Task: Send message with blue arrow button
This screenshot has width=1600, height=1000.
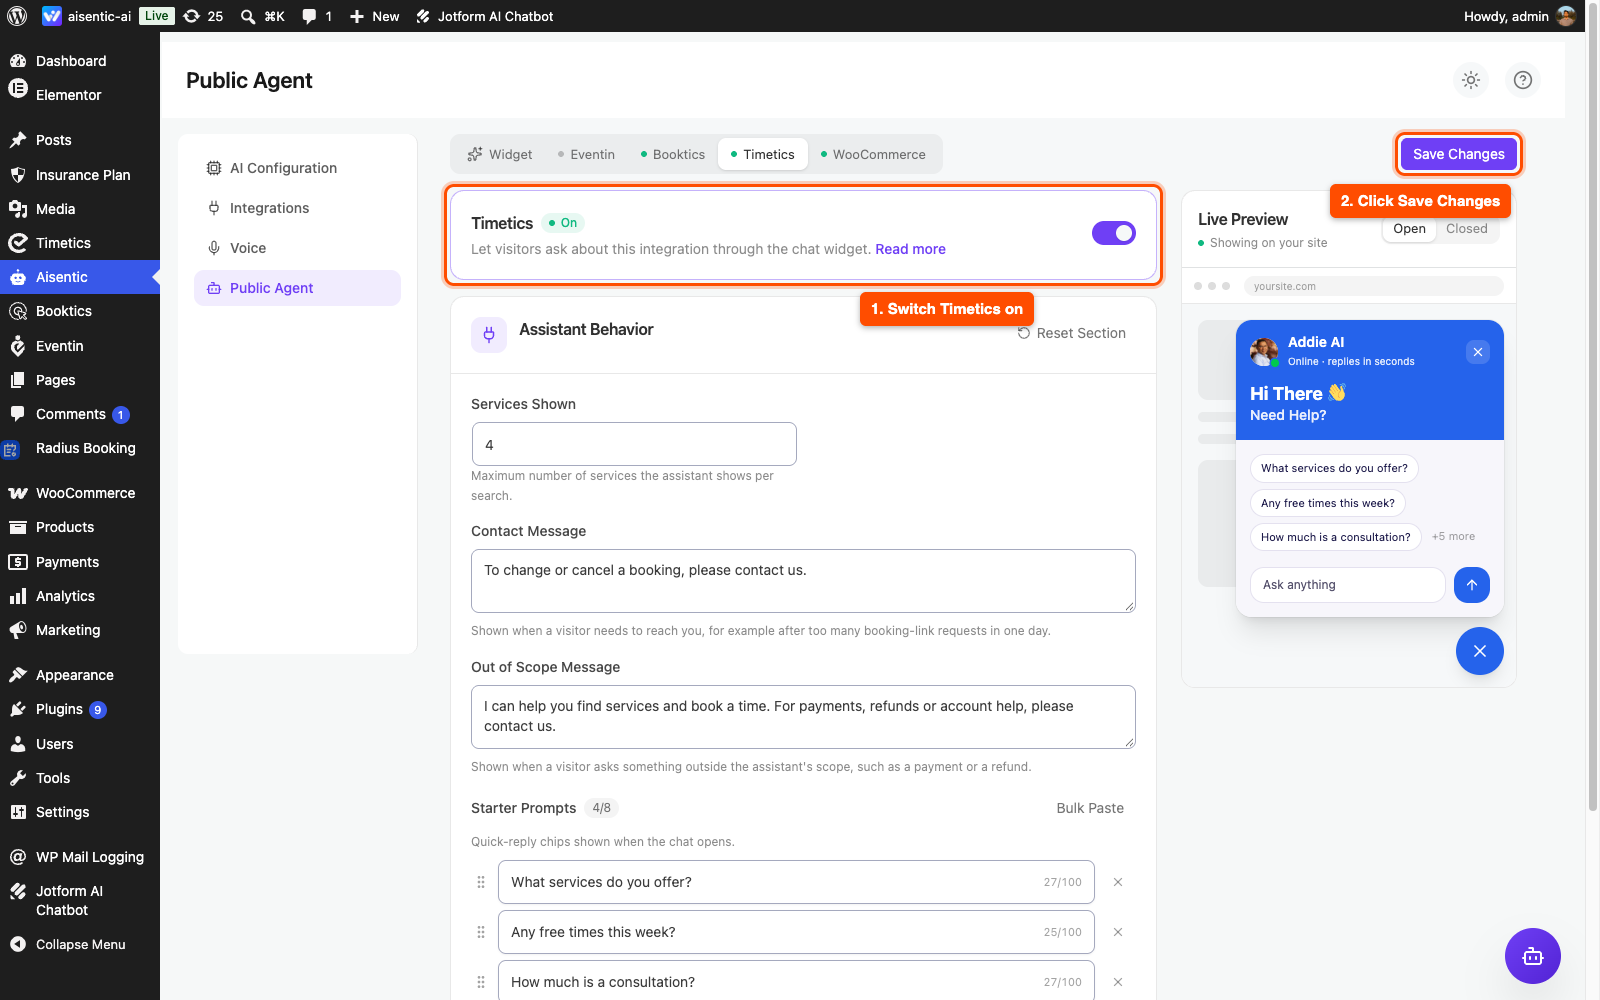Action: [1472, 585]
